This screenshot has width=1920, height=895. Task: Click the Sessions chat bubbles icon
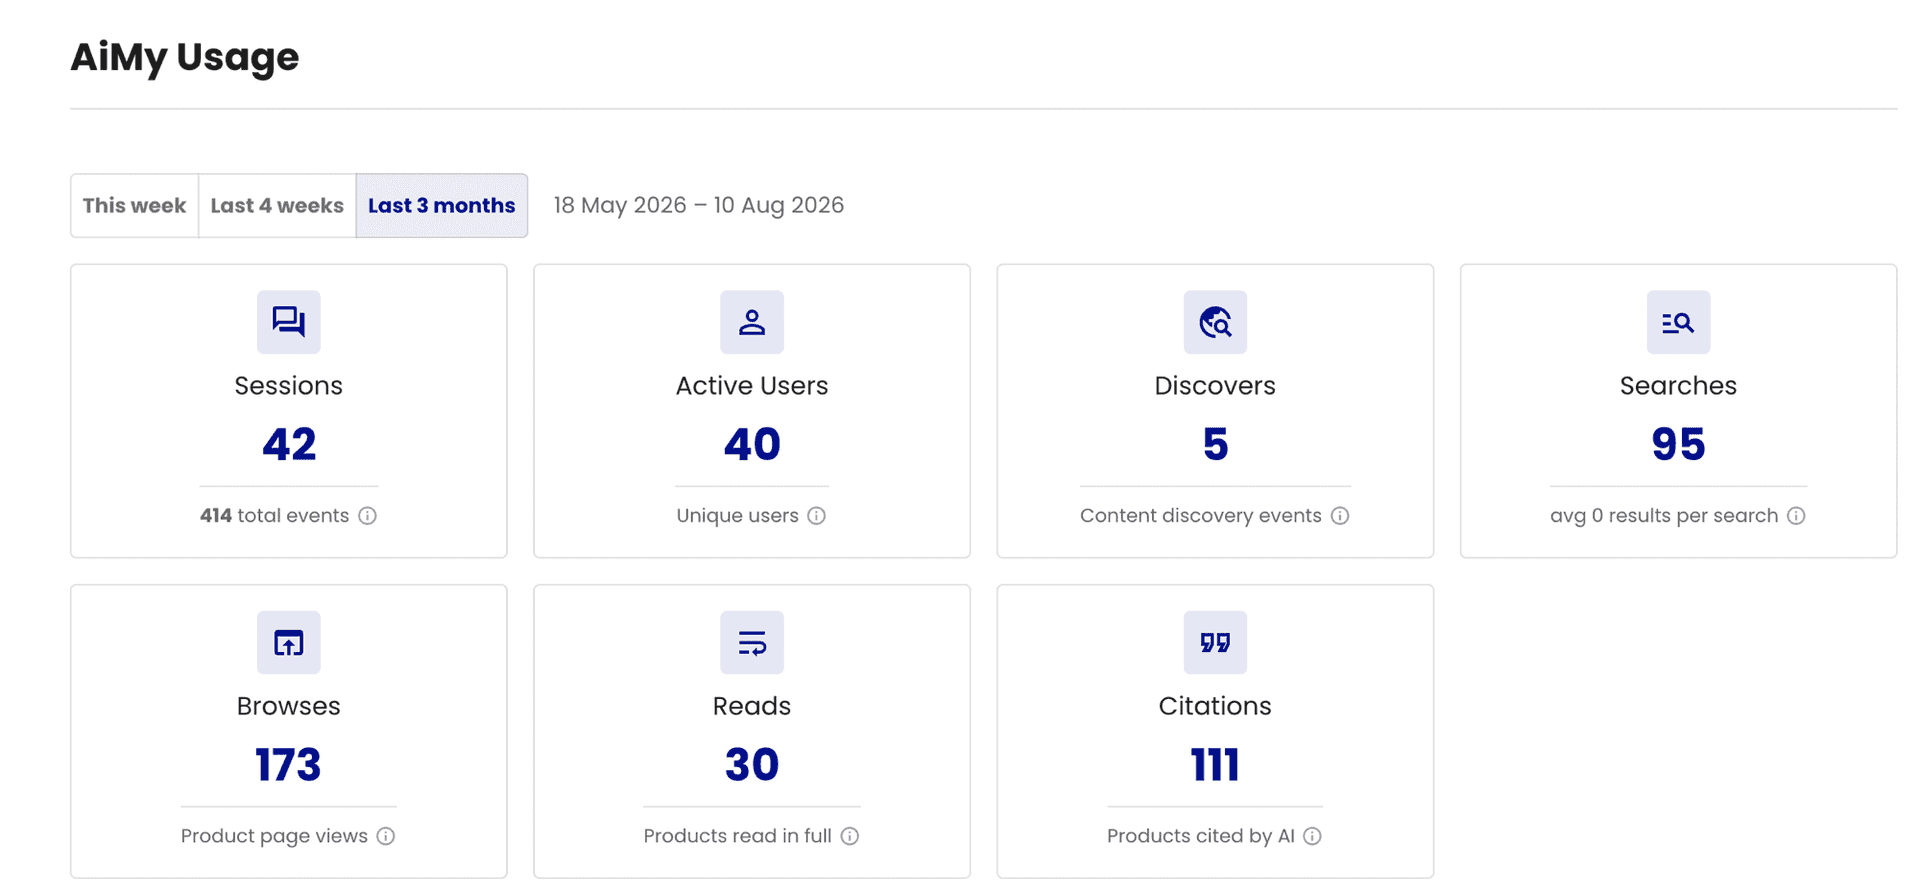[289, 322]
